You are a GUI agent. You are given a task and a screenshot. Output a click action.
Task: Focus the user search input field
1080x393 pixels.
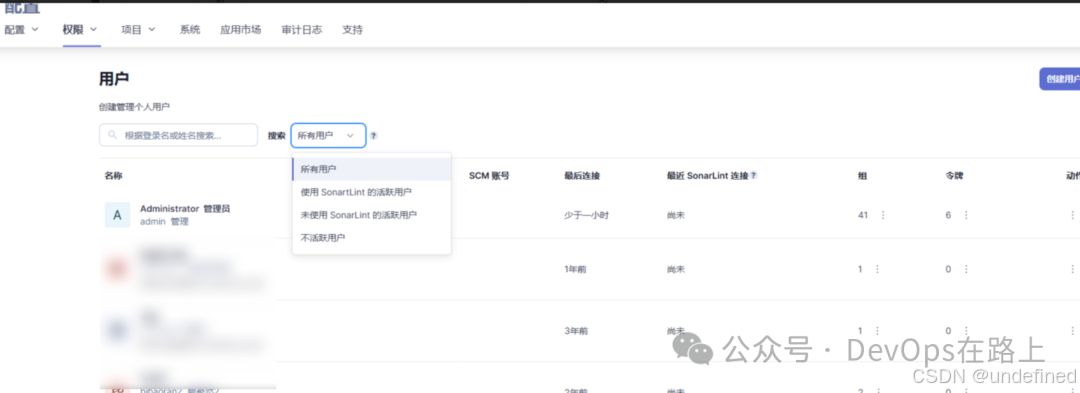[178, 135]
